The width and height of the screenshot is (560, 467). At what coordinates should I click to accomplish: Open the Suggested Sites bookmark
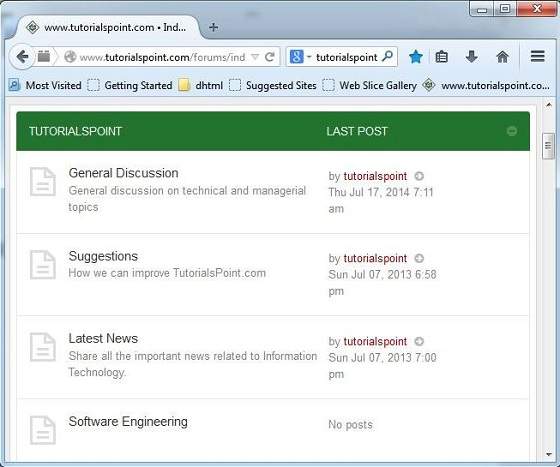(x=273, y=85)
